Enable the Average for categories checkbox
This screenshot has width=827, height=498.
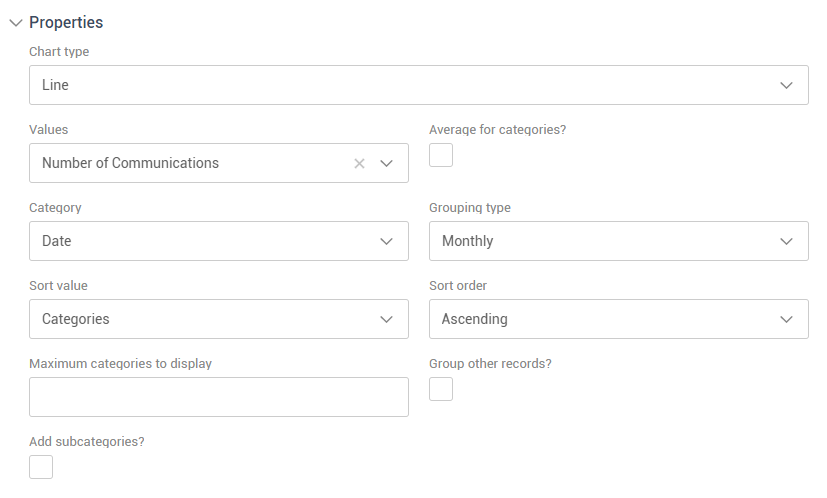441,155
